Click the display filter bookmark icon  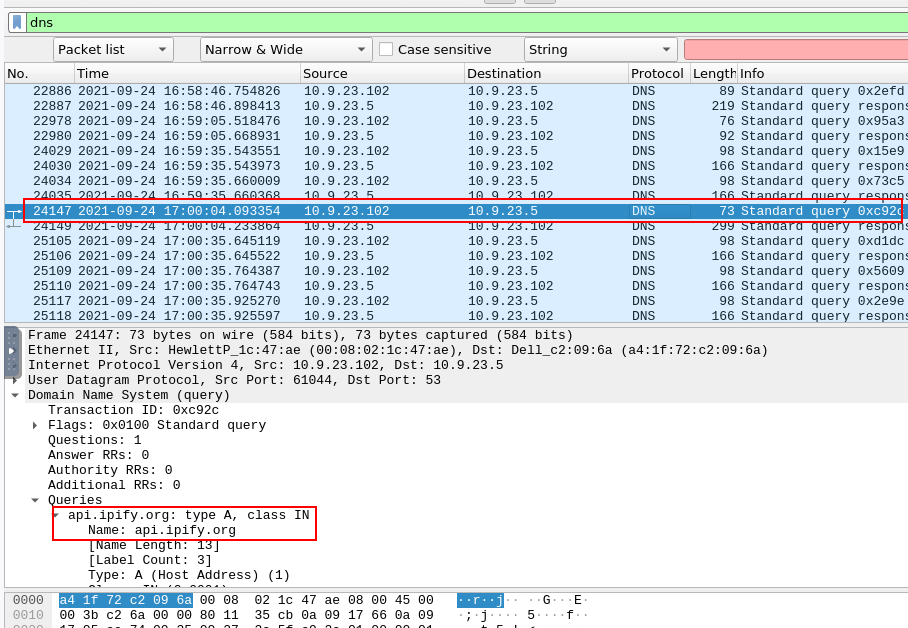click(17, 23)
